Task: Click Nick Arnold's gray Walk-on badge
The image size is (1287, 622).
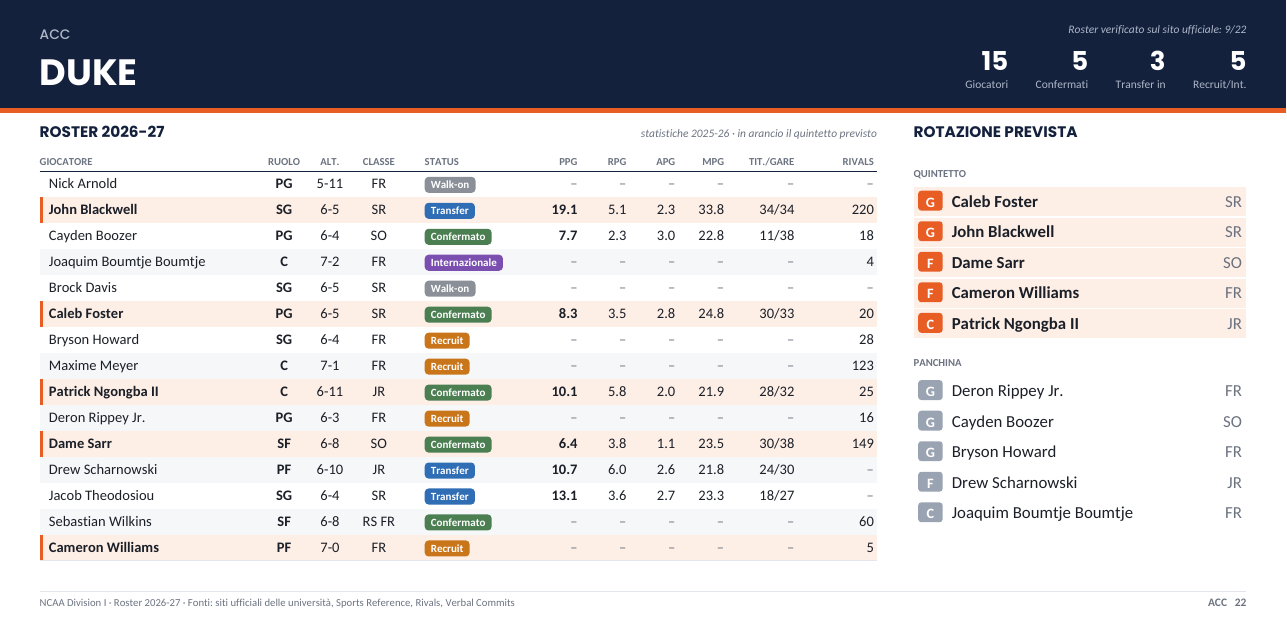Action: click(449, 185)
